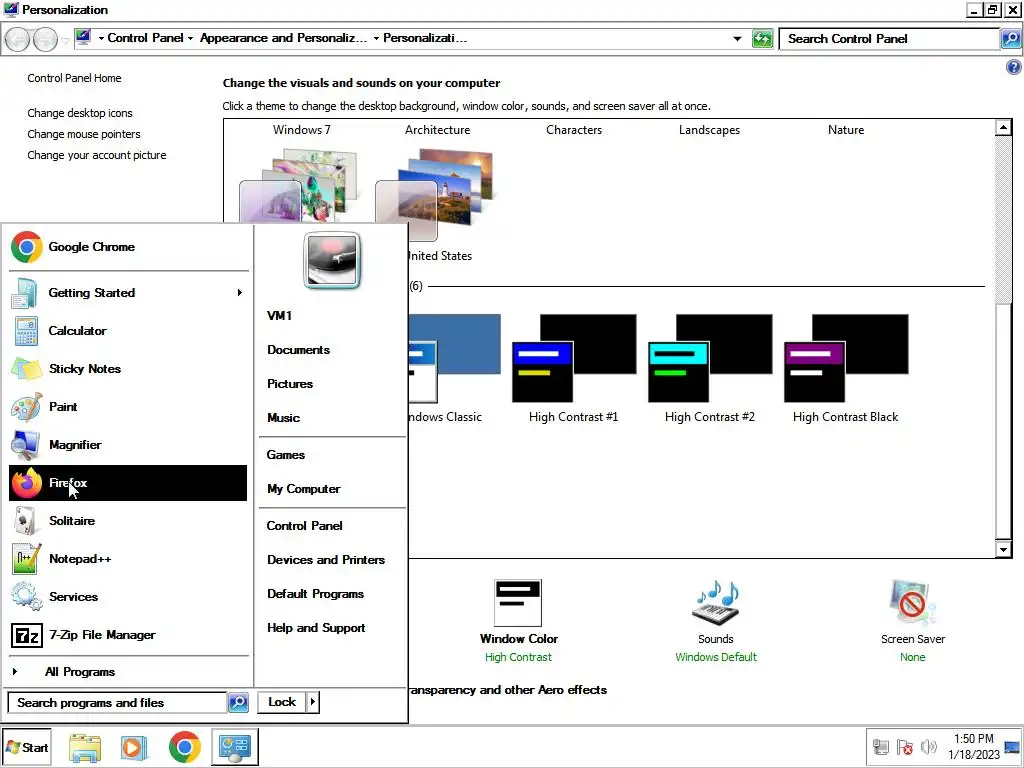Open Windows Media Player taskbar icon
Screen dimensions: 1024x768
[134, 747]
